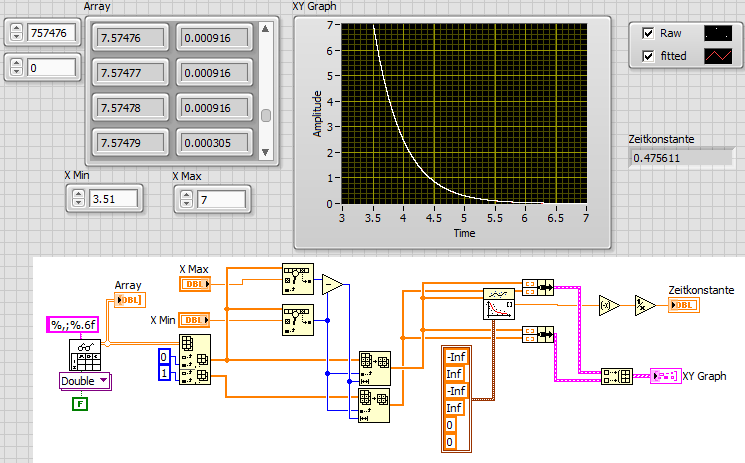This screenshot has width=745, height=463.
Task: Click the Read From Spreadsheet File node
Action: tap(85, 355)
